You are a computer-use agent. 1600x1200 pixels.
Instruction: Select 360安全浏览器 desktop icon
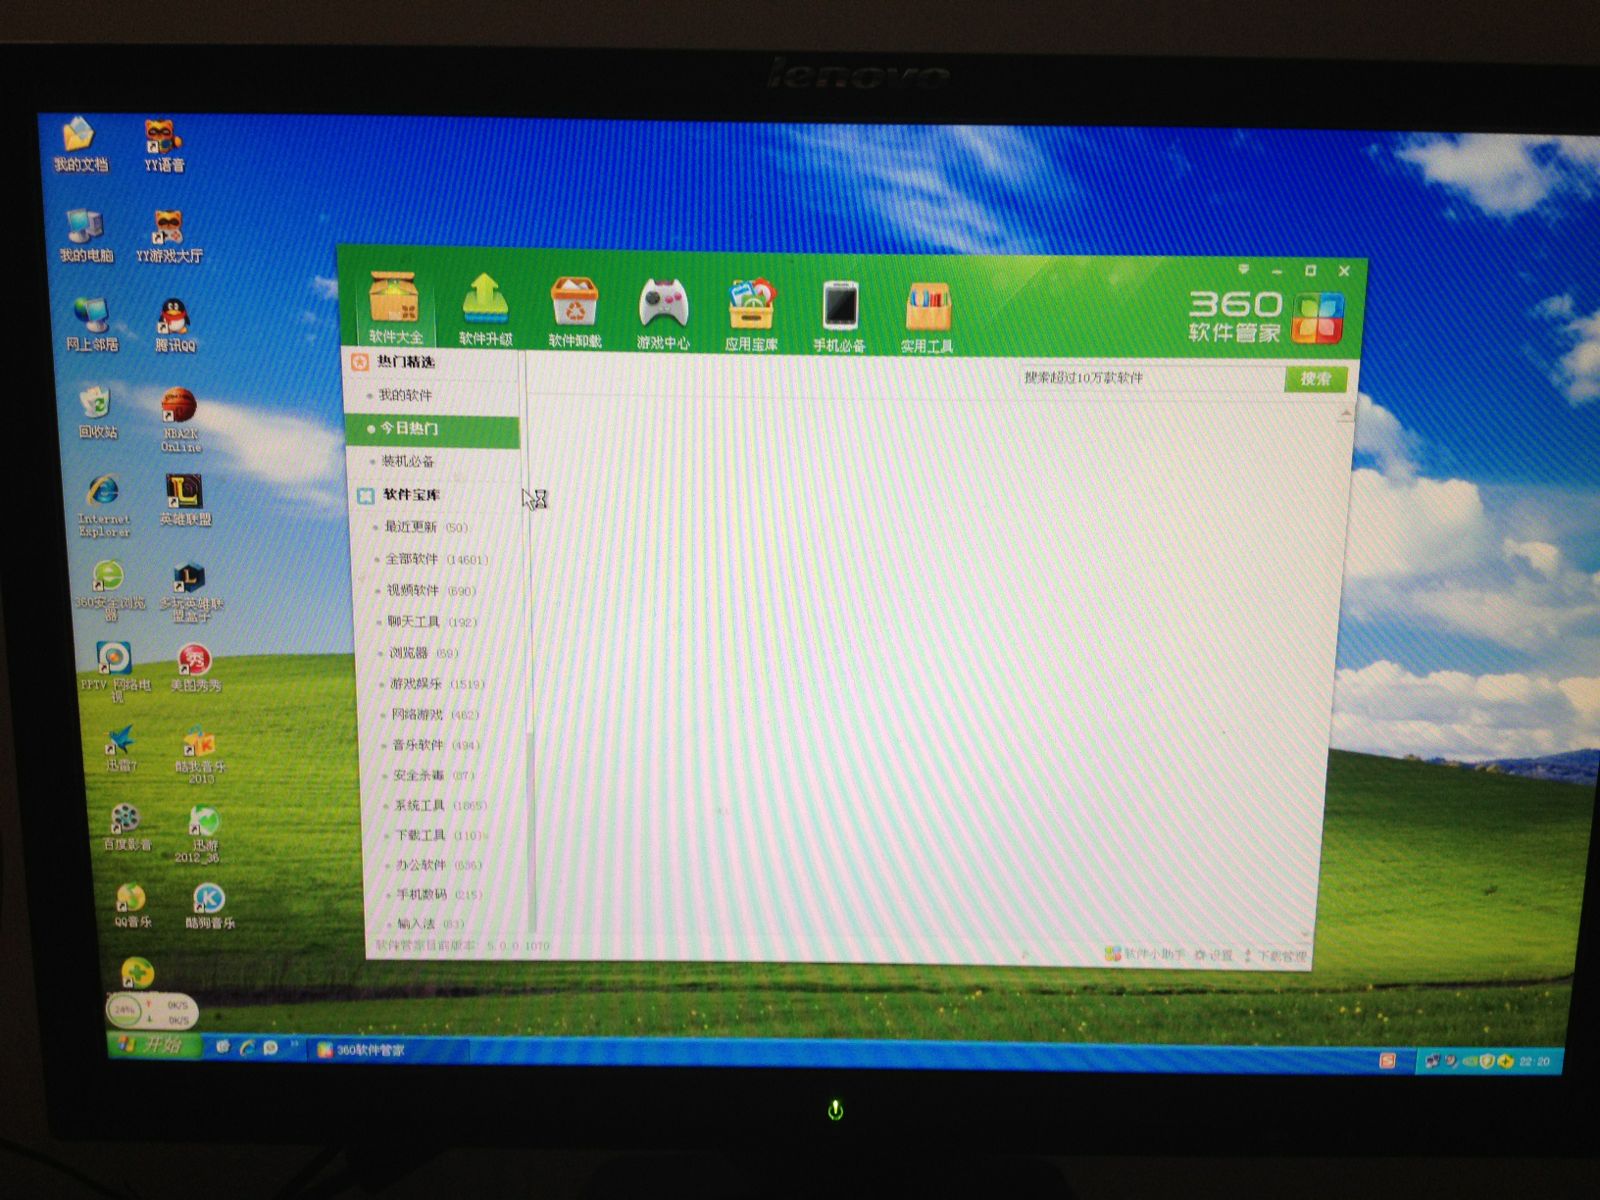109,591
